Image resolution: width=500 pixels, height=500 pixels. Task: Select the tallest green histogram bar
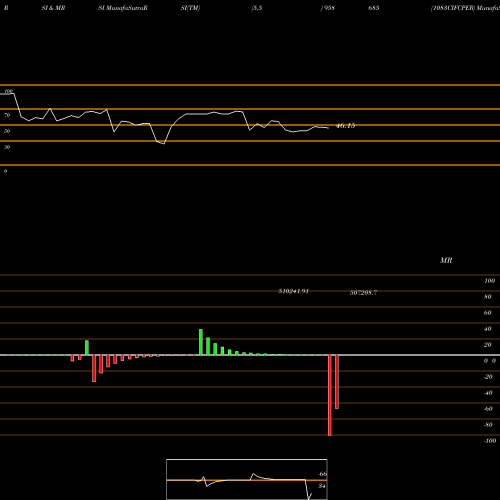tap(201, 342)
